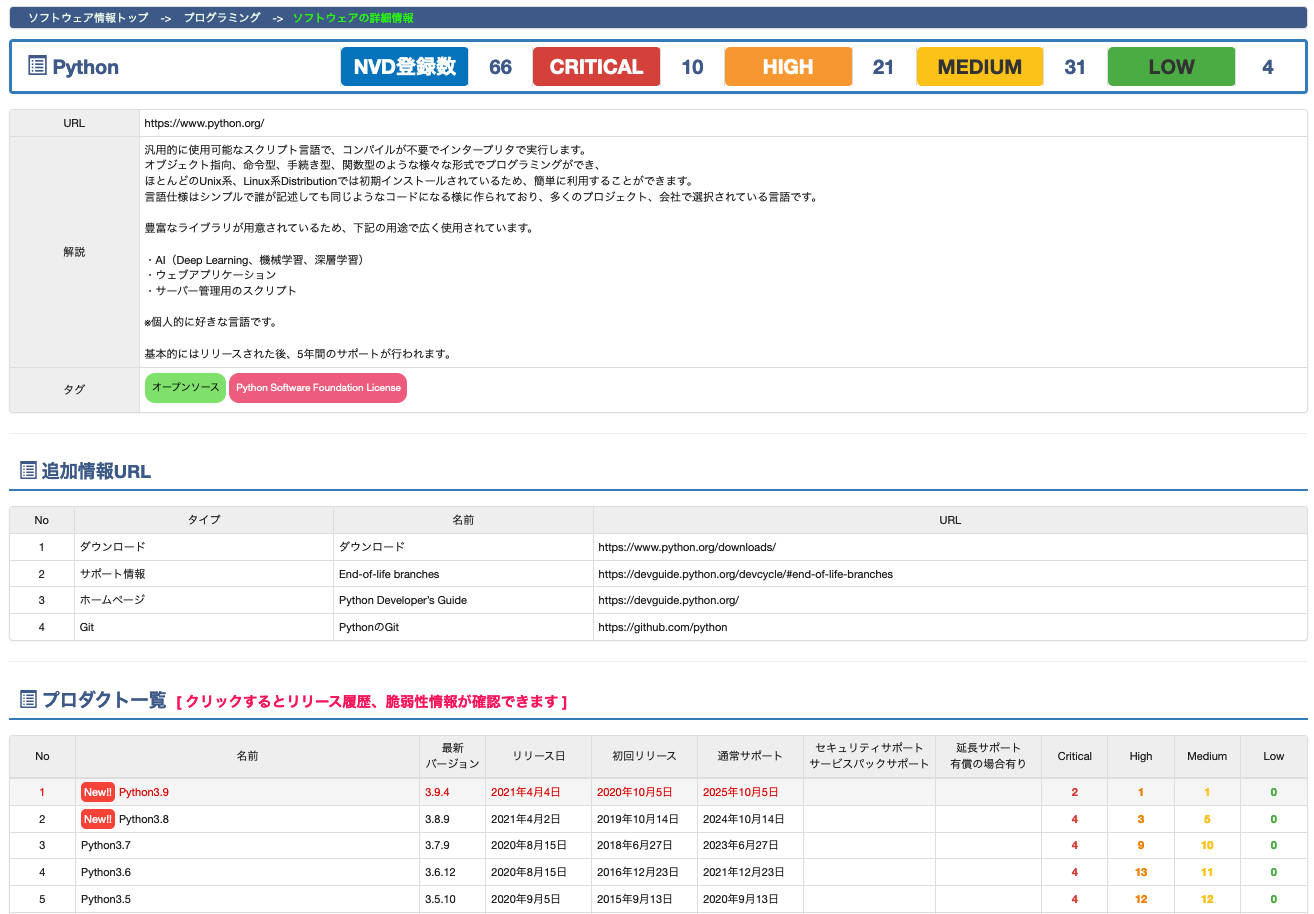Click the Low column header

pyautogui.click(x=1273, y=756)
